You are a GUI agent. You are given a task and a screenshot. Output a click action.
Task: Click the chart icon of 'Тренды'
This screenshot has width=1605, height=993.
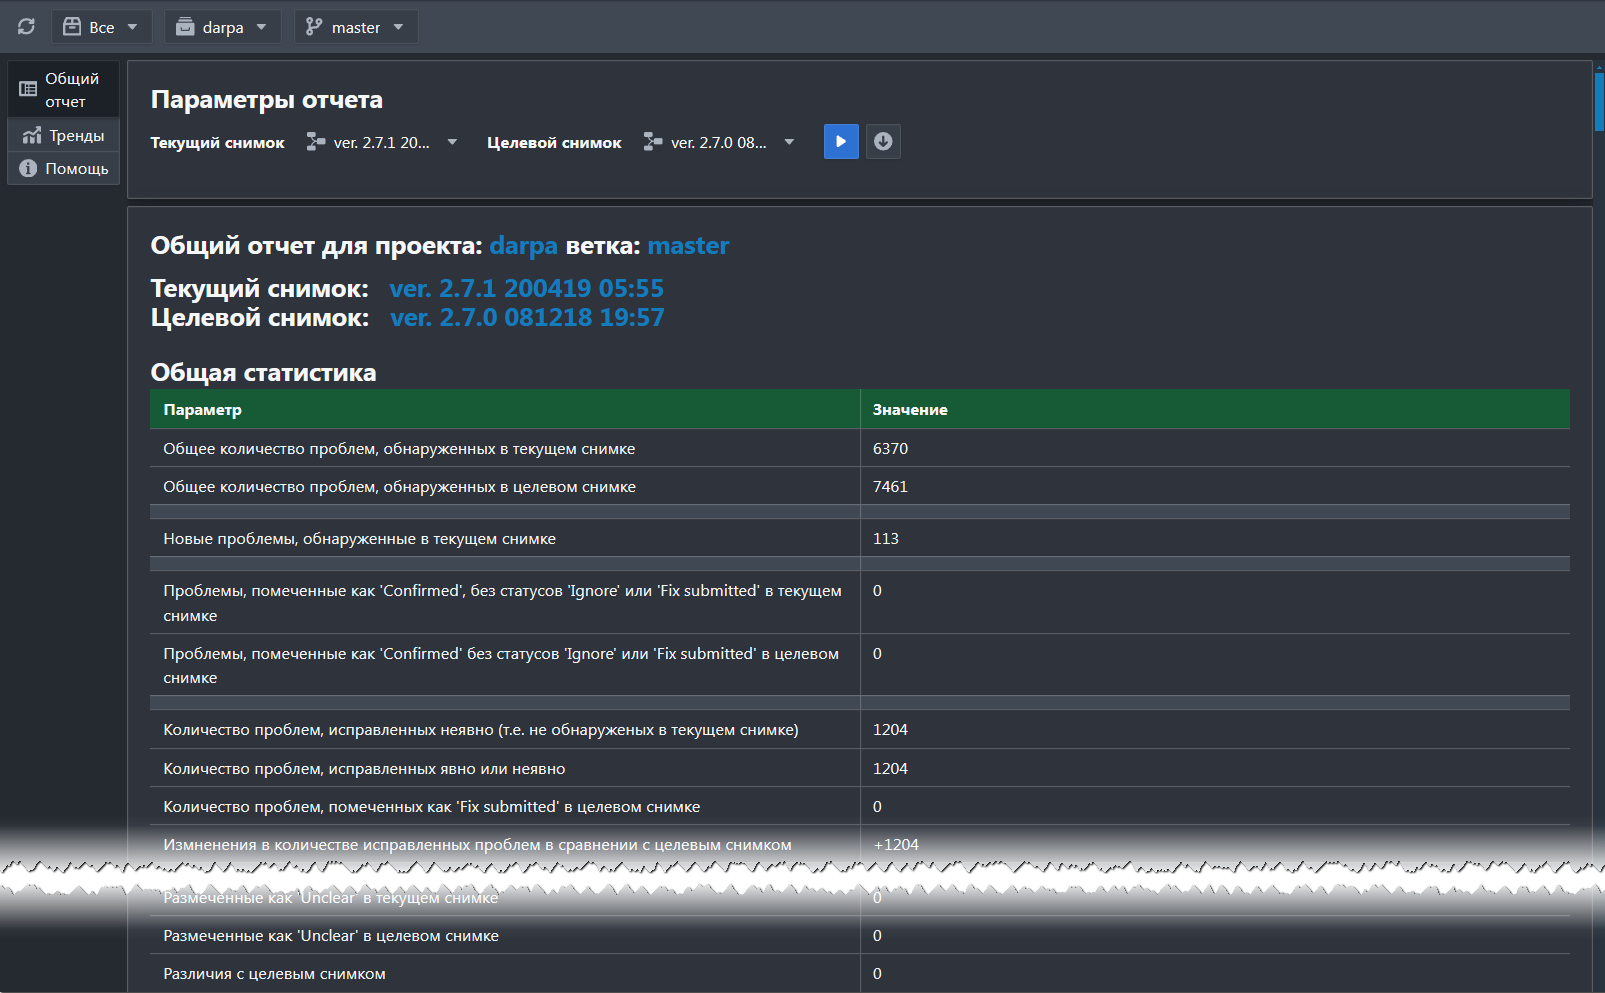coord(32,135)
